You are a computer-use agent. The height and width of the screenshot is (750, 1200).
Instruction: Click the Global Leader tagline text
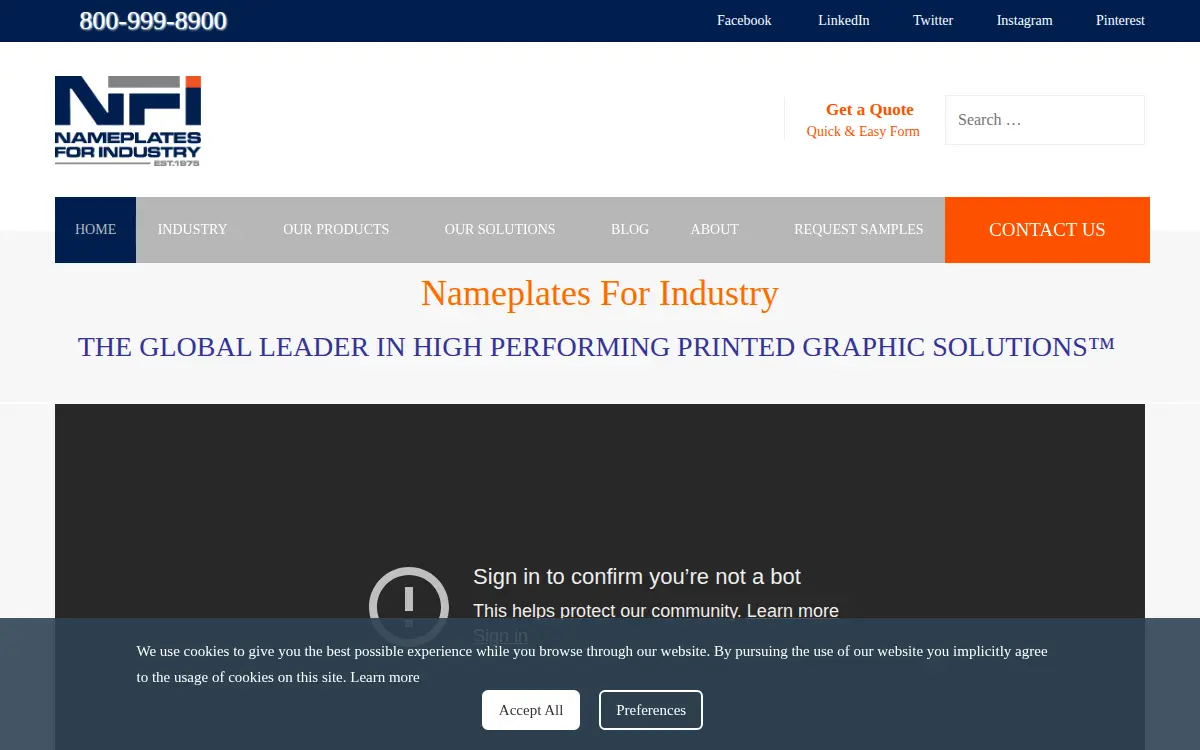(596, 347)
